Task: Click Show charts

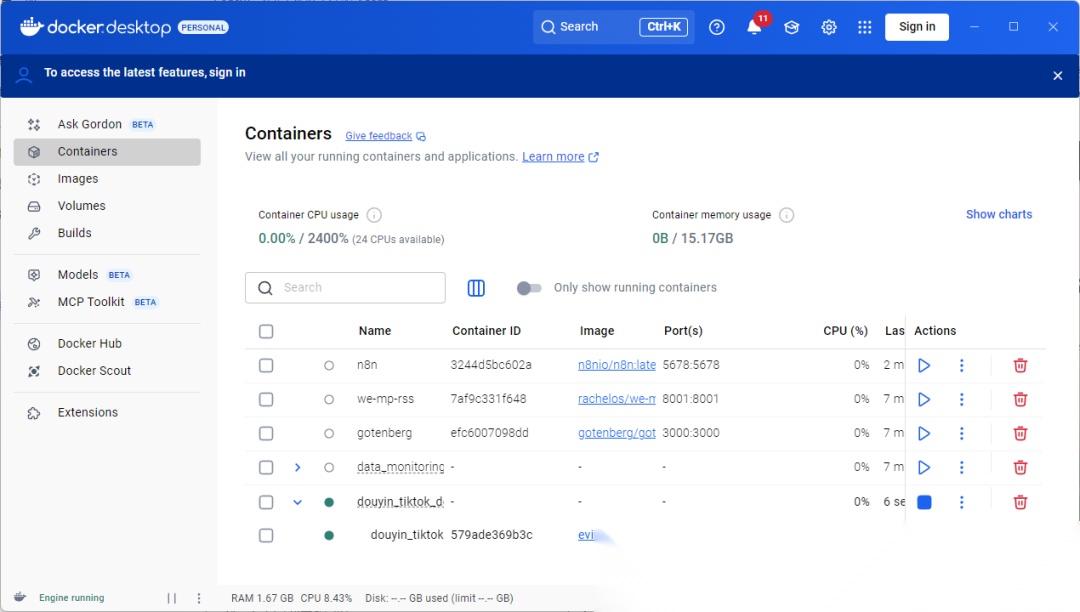Action: click(999, 214)
